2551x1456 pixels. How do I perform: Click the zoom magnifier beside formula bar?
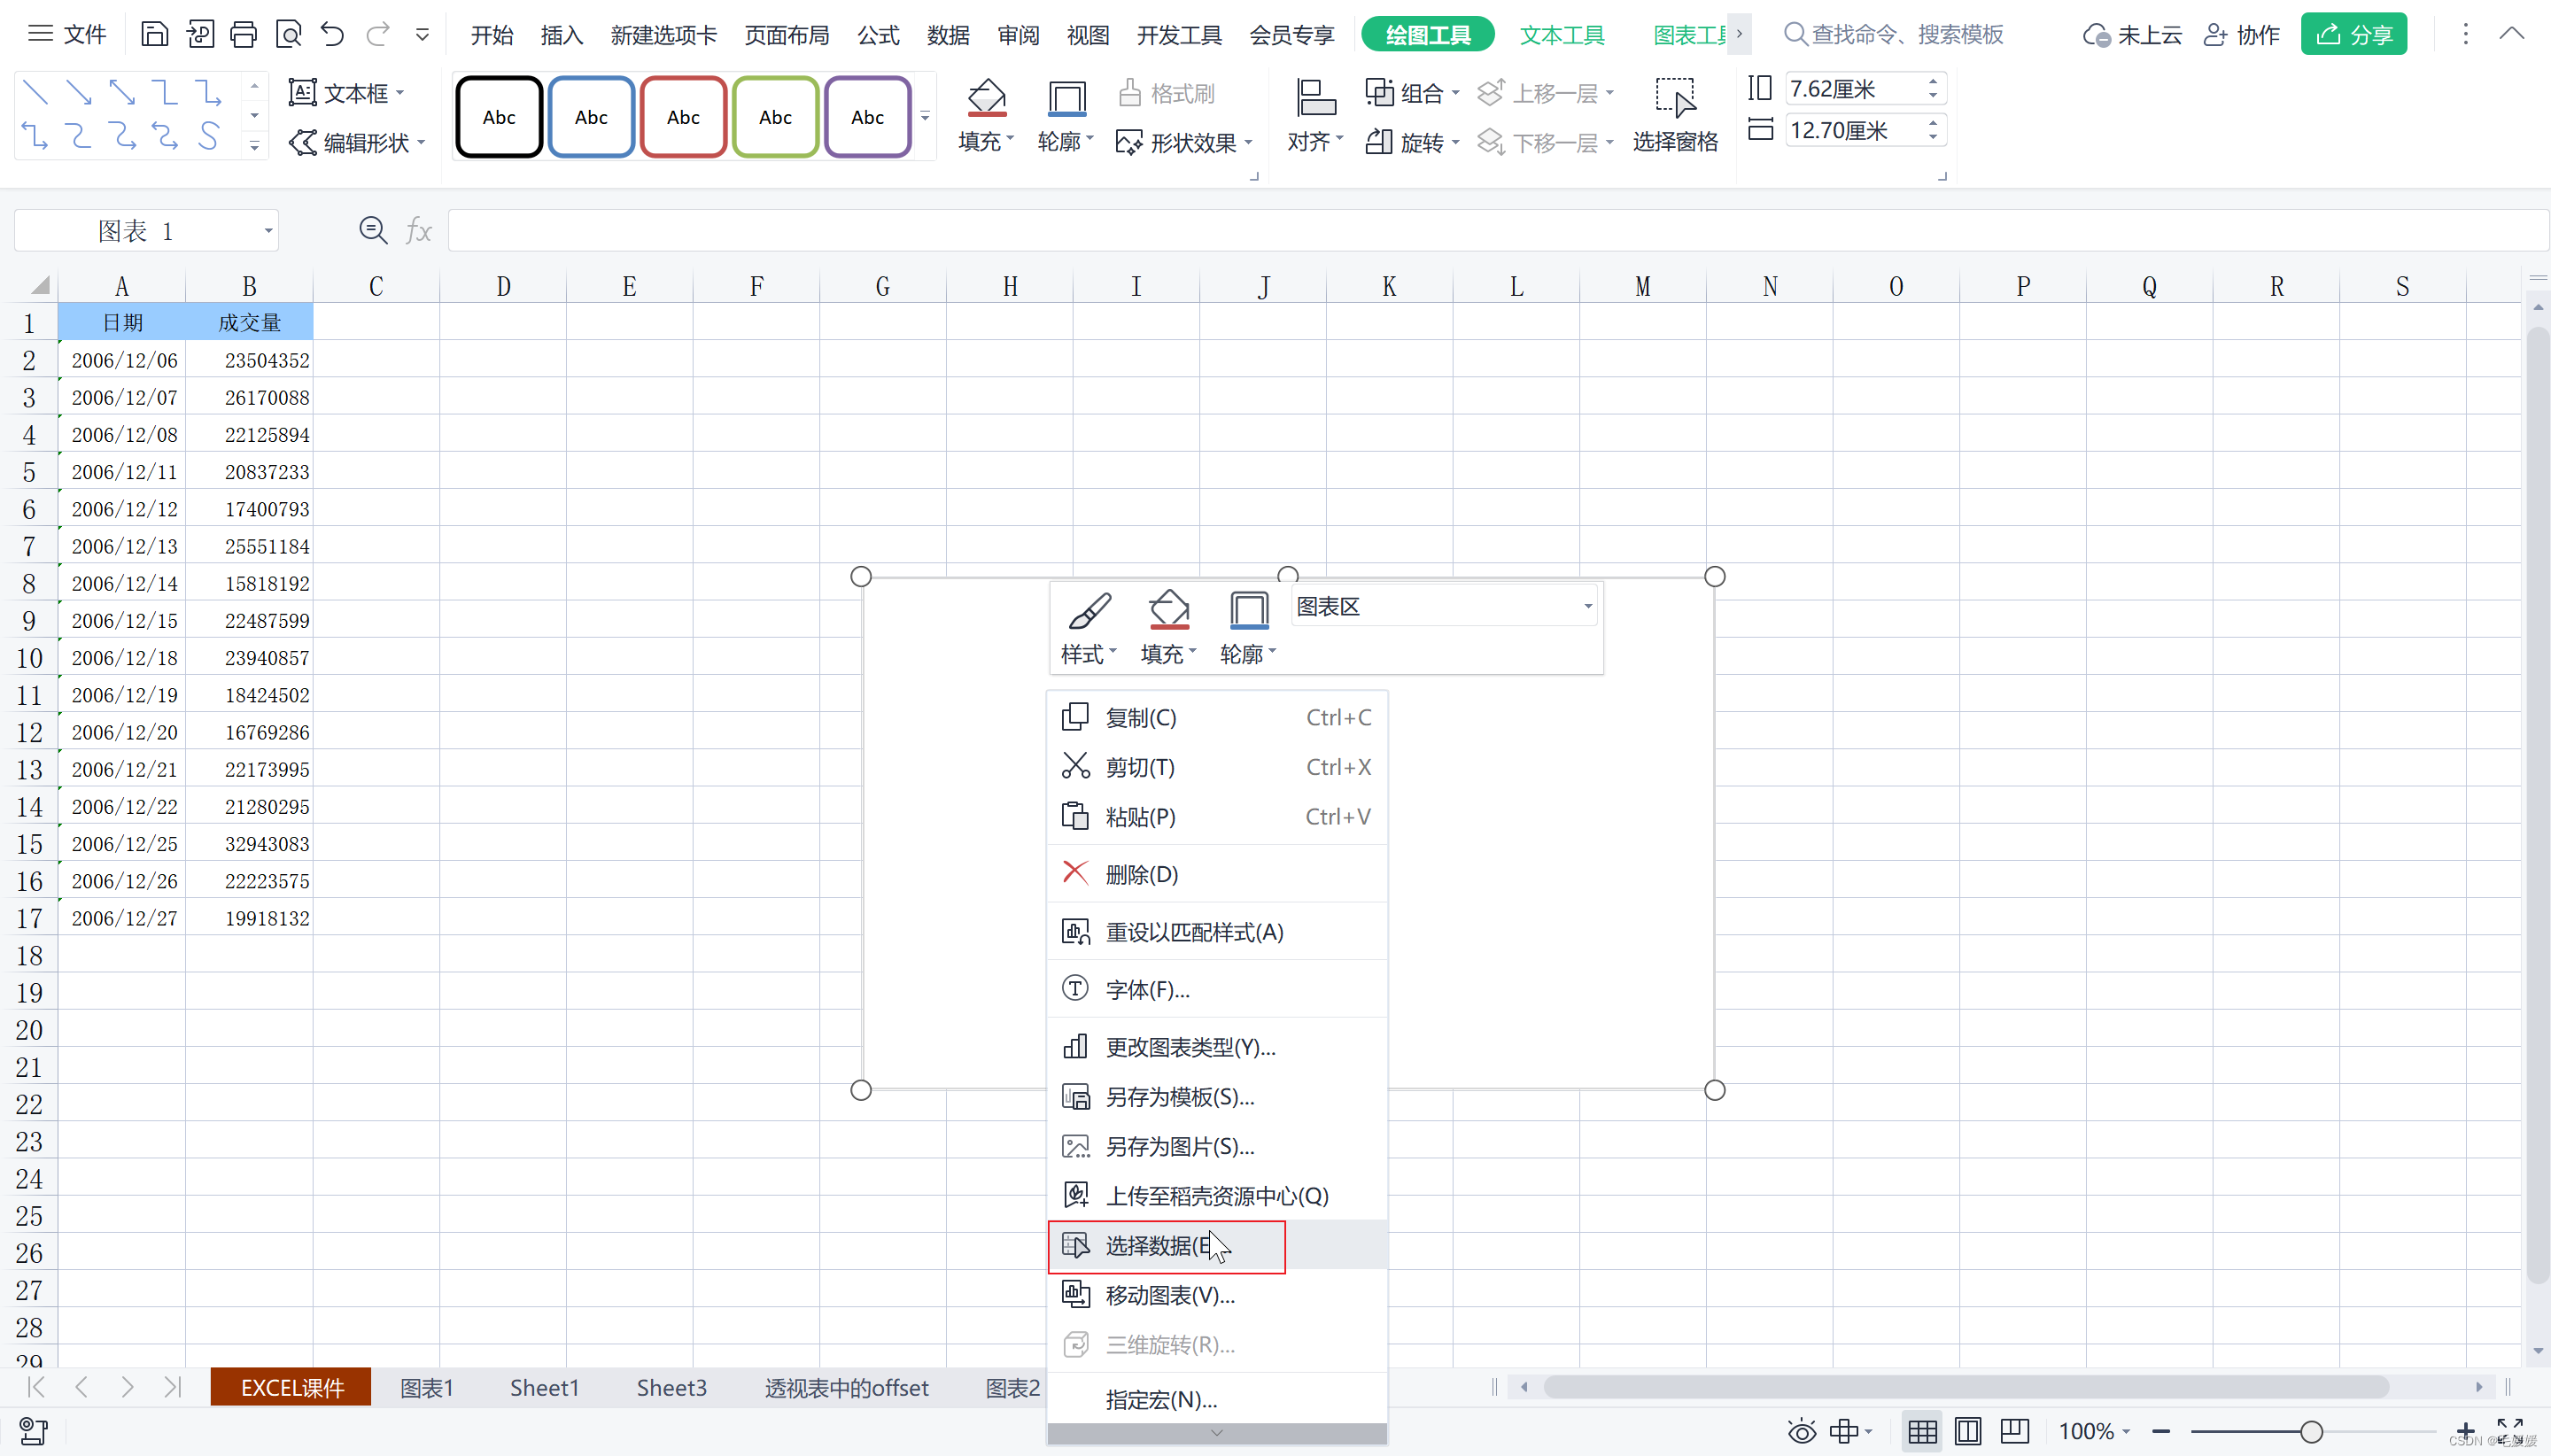373,231
